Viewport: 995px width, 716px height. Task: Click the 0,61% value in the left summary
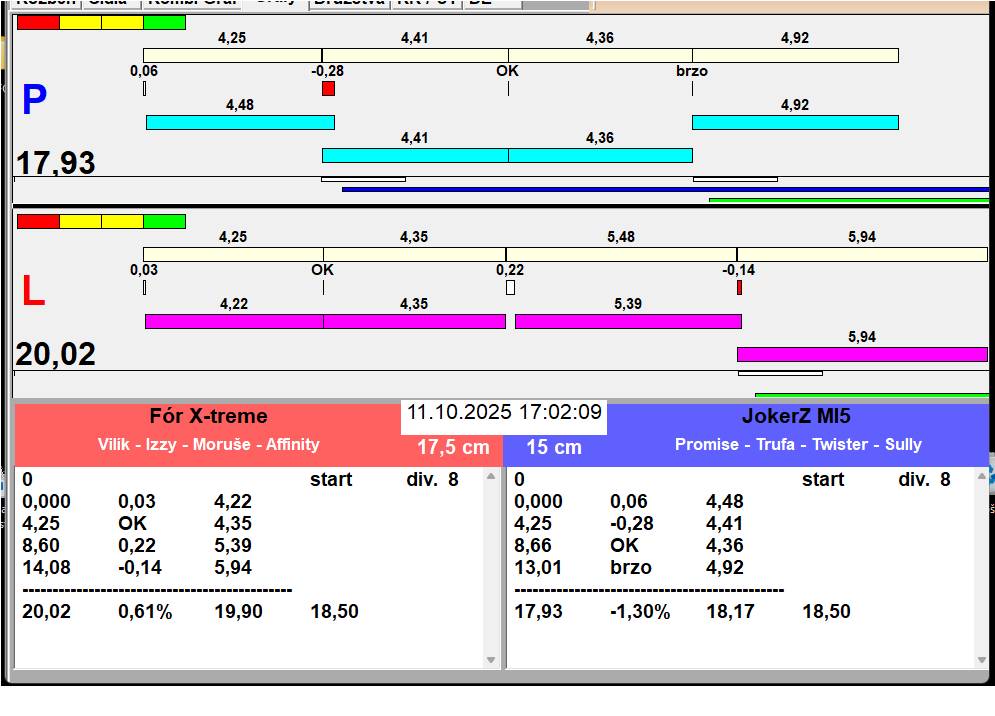(x=145, y=611)
